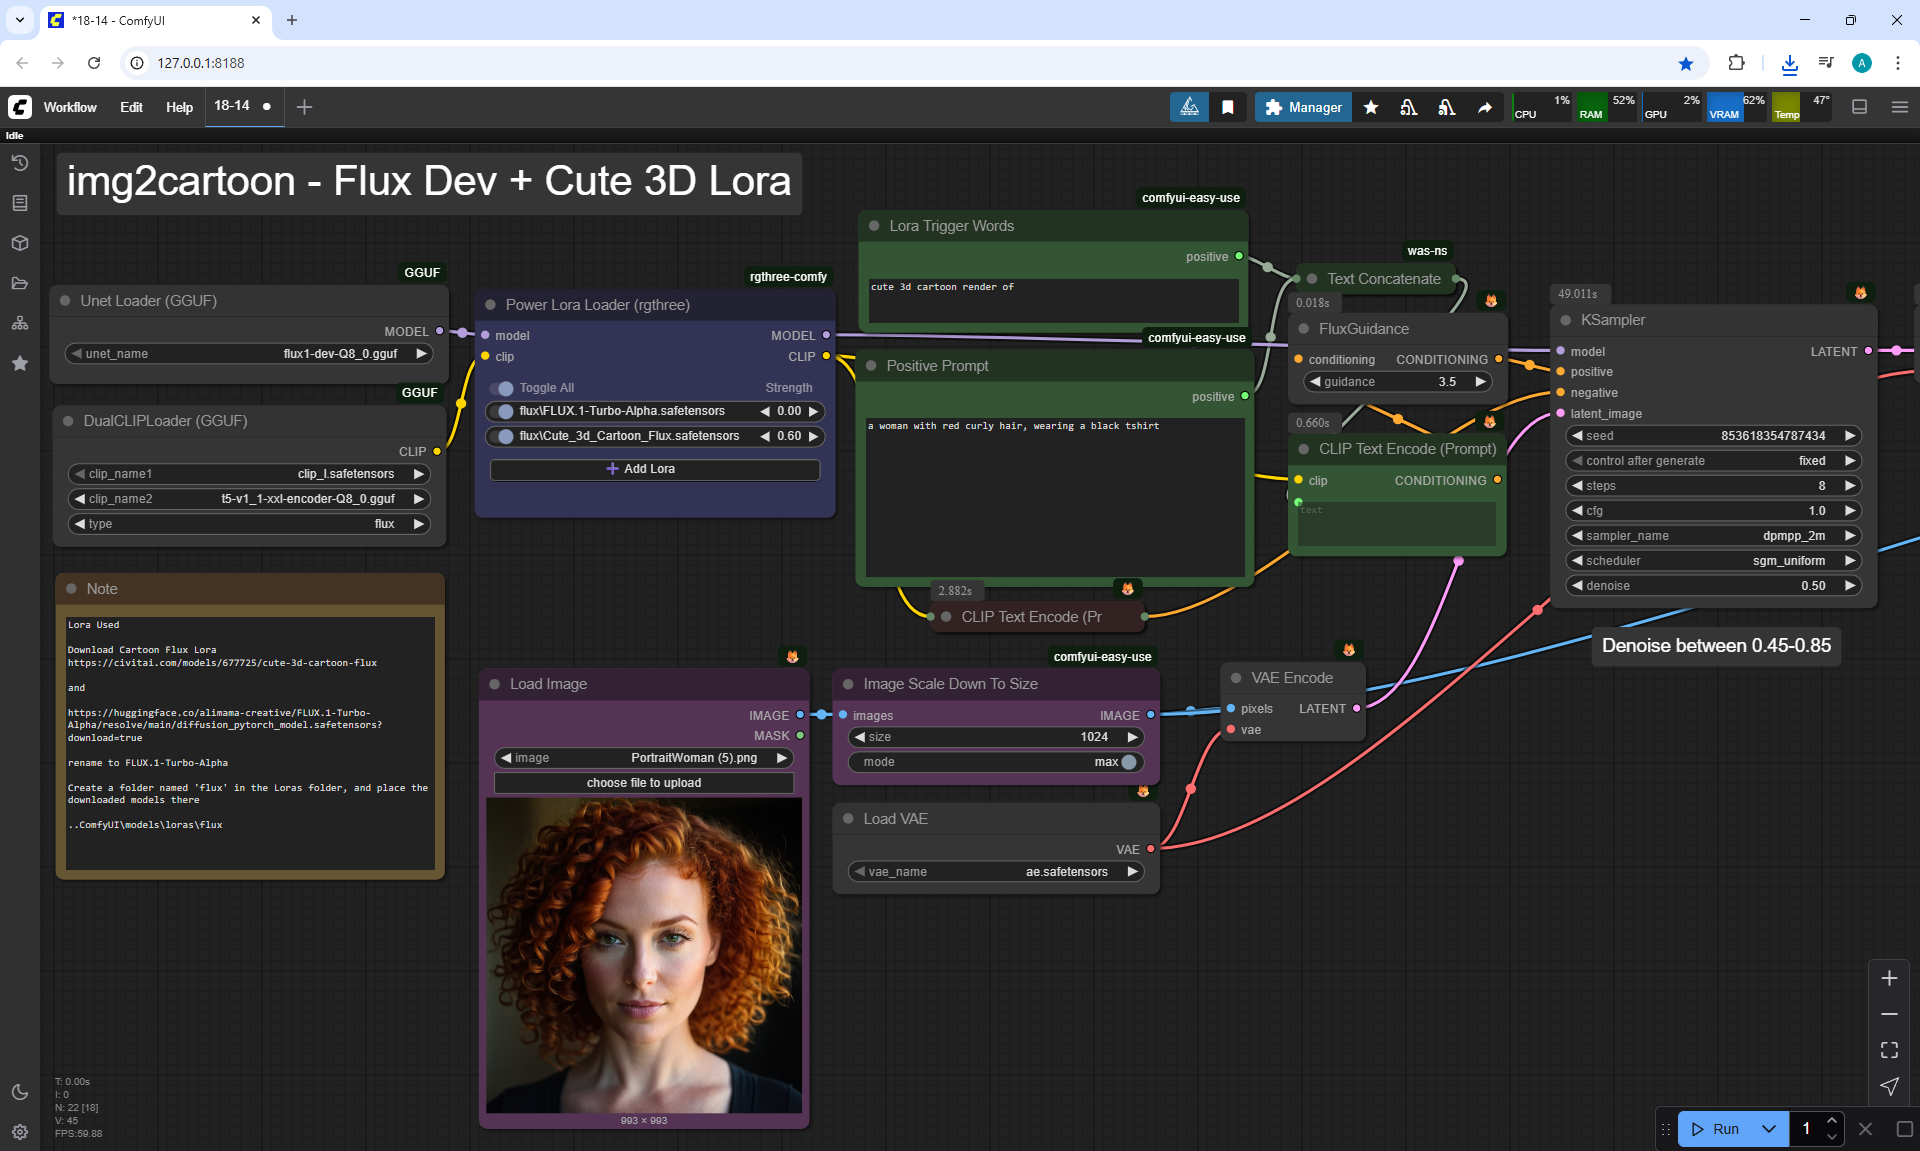Open the Edit menu
This screenshot has height=1151, width=1920.
point(131,107)
